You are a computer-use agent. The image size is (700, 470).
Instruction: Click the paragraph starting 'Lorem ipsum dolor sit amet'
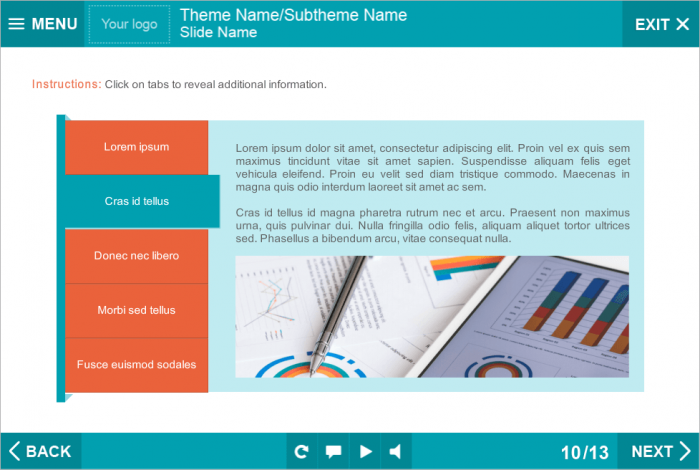click(x=433, y=167)
